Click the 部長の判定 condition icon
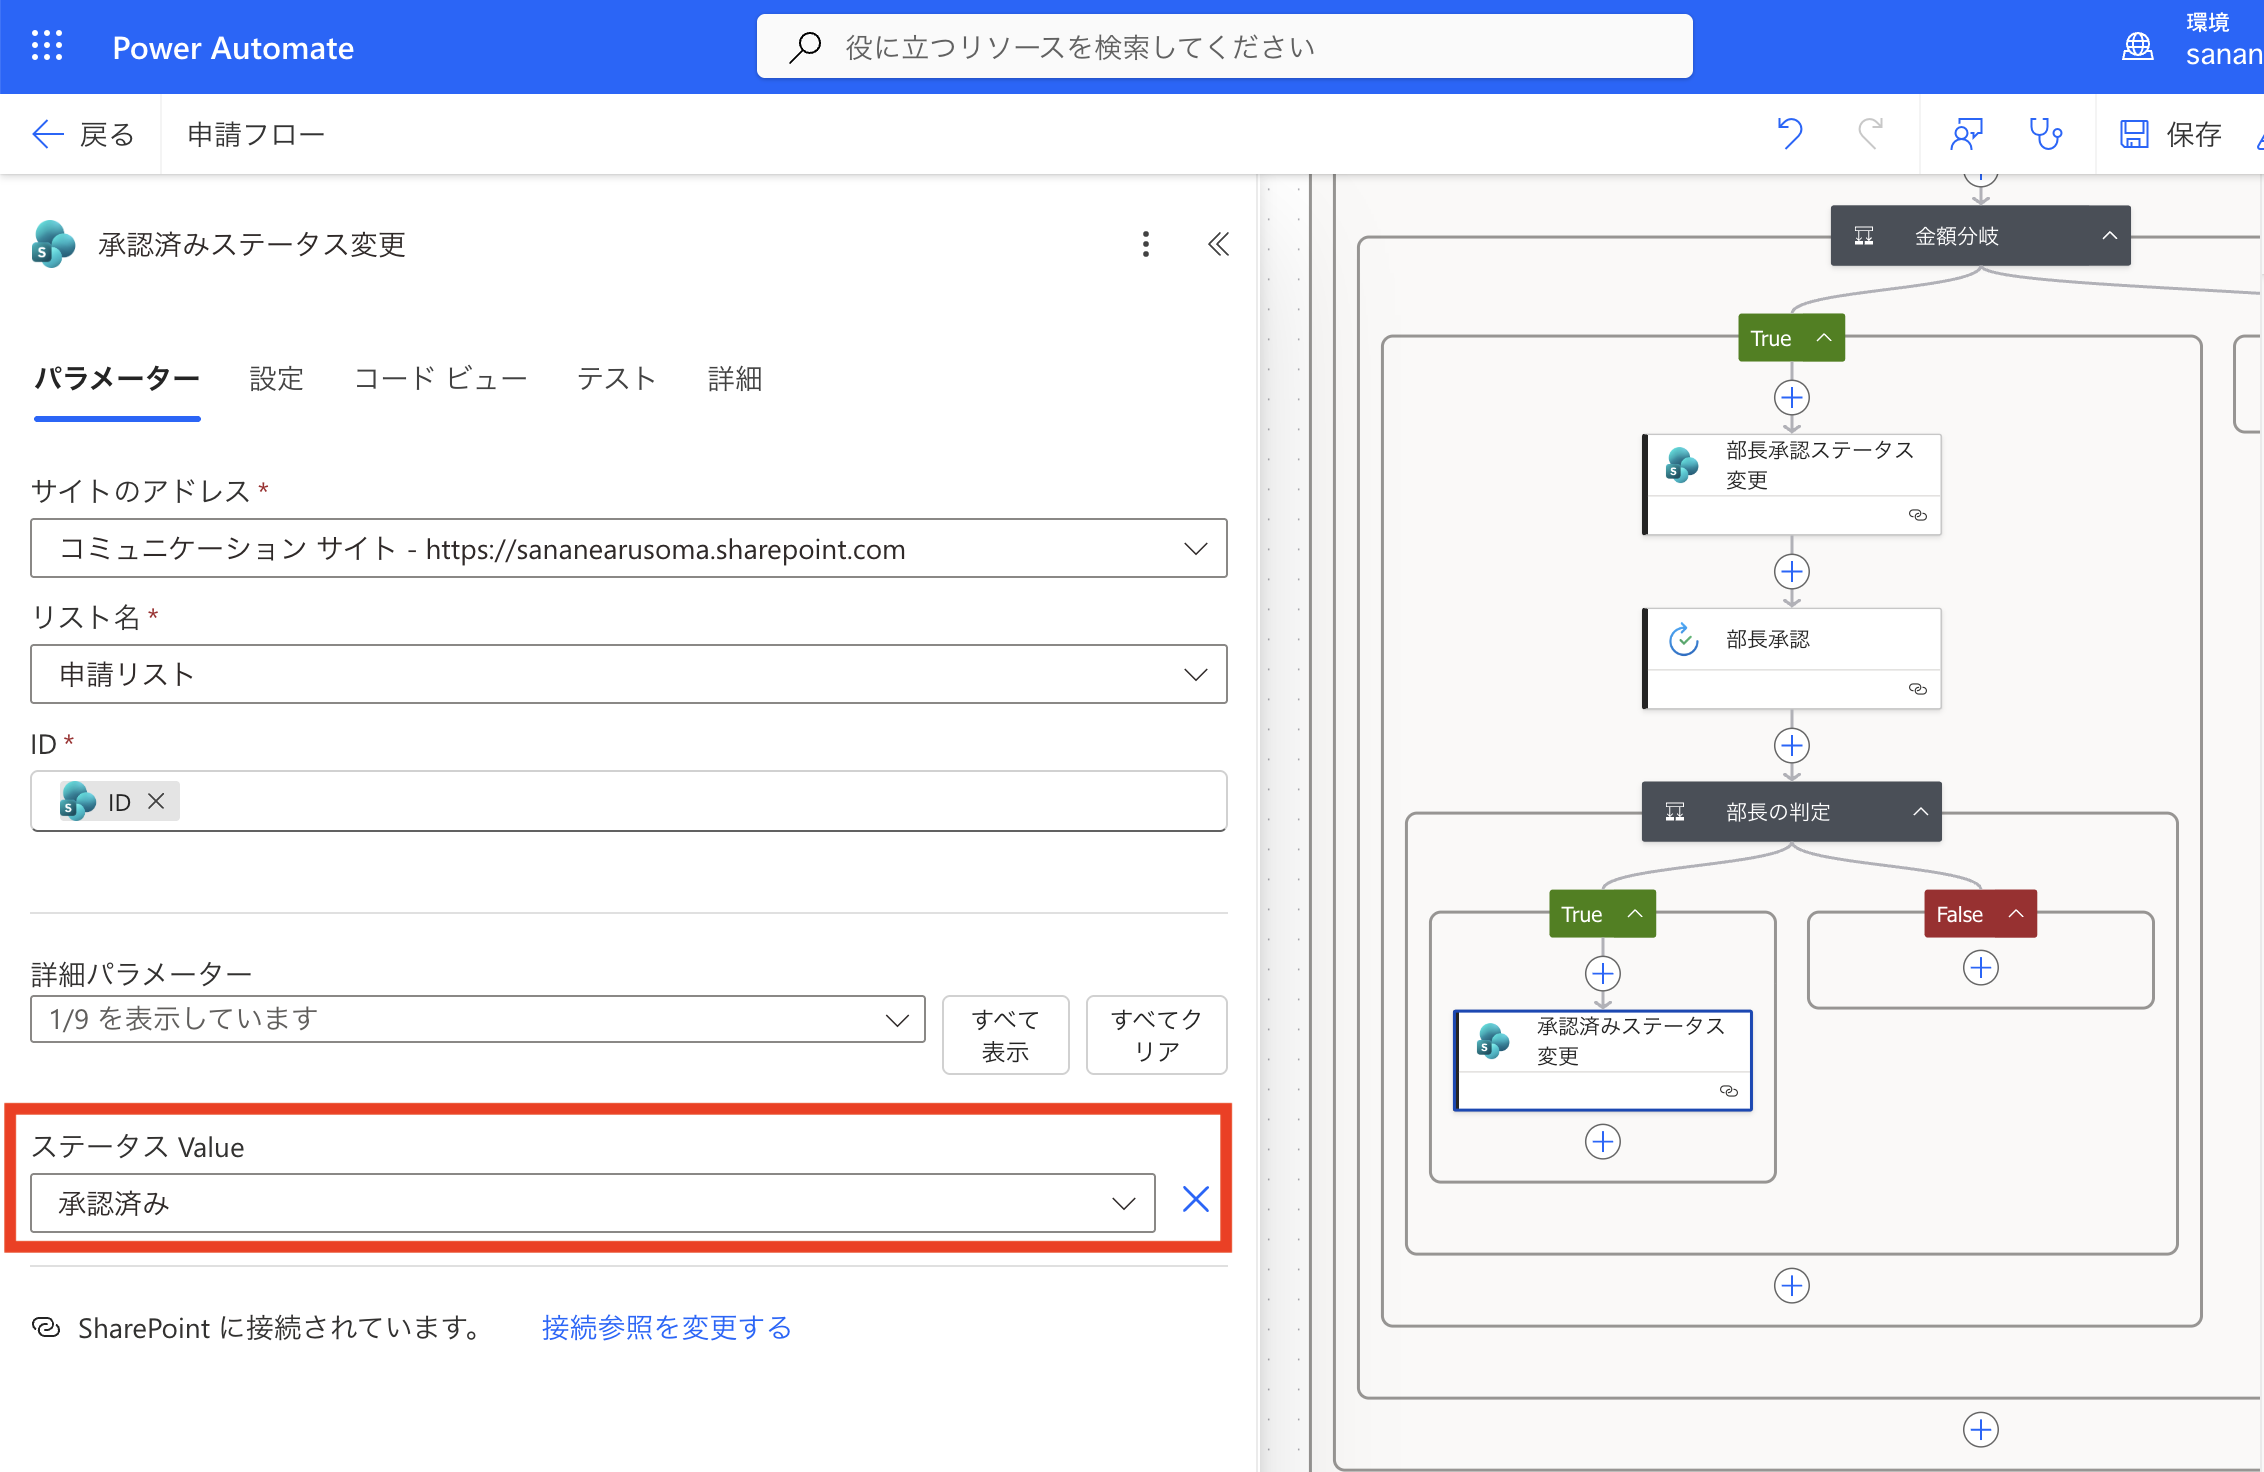 pyautogui.click(x=1675, y=811)
